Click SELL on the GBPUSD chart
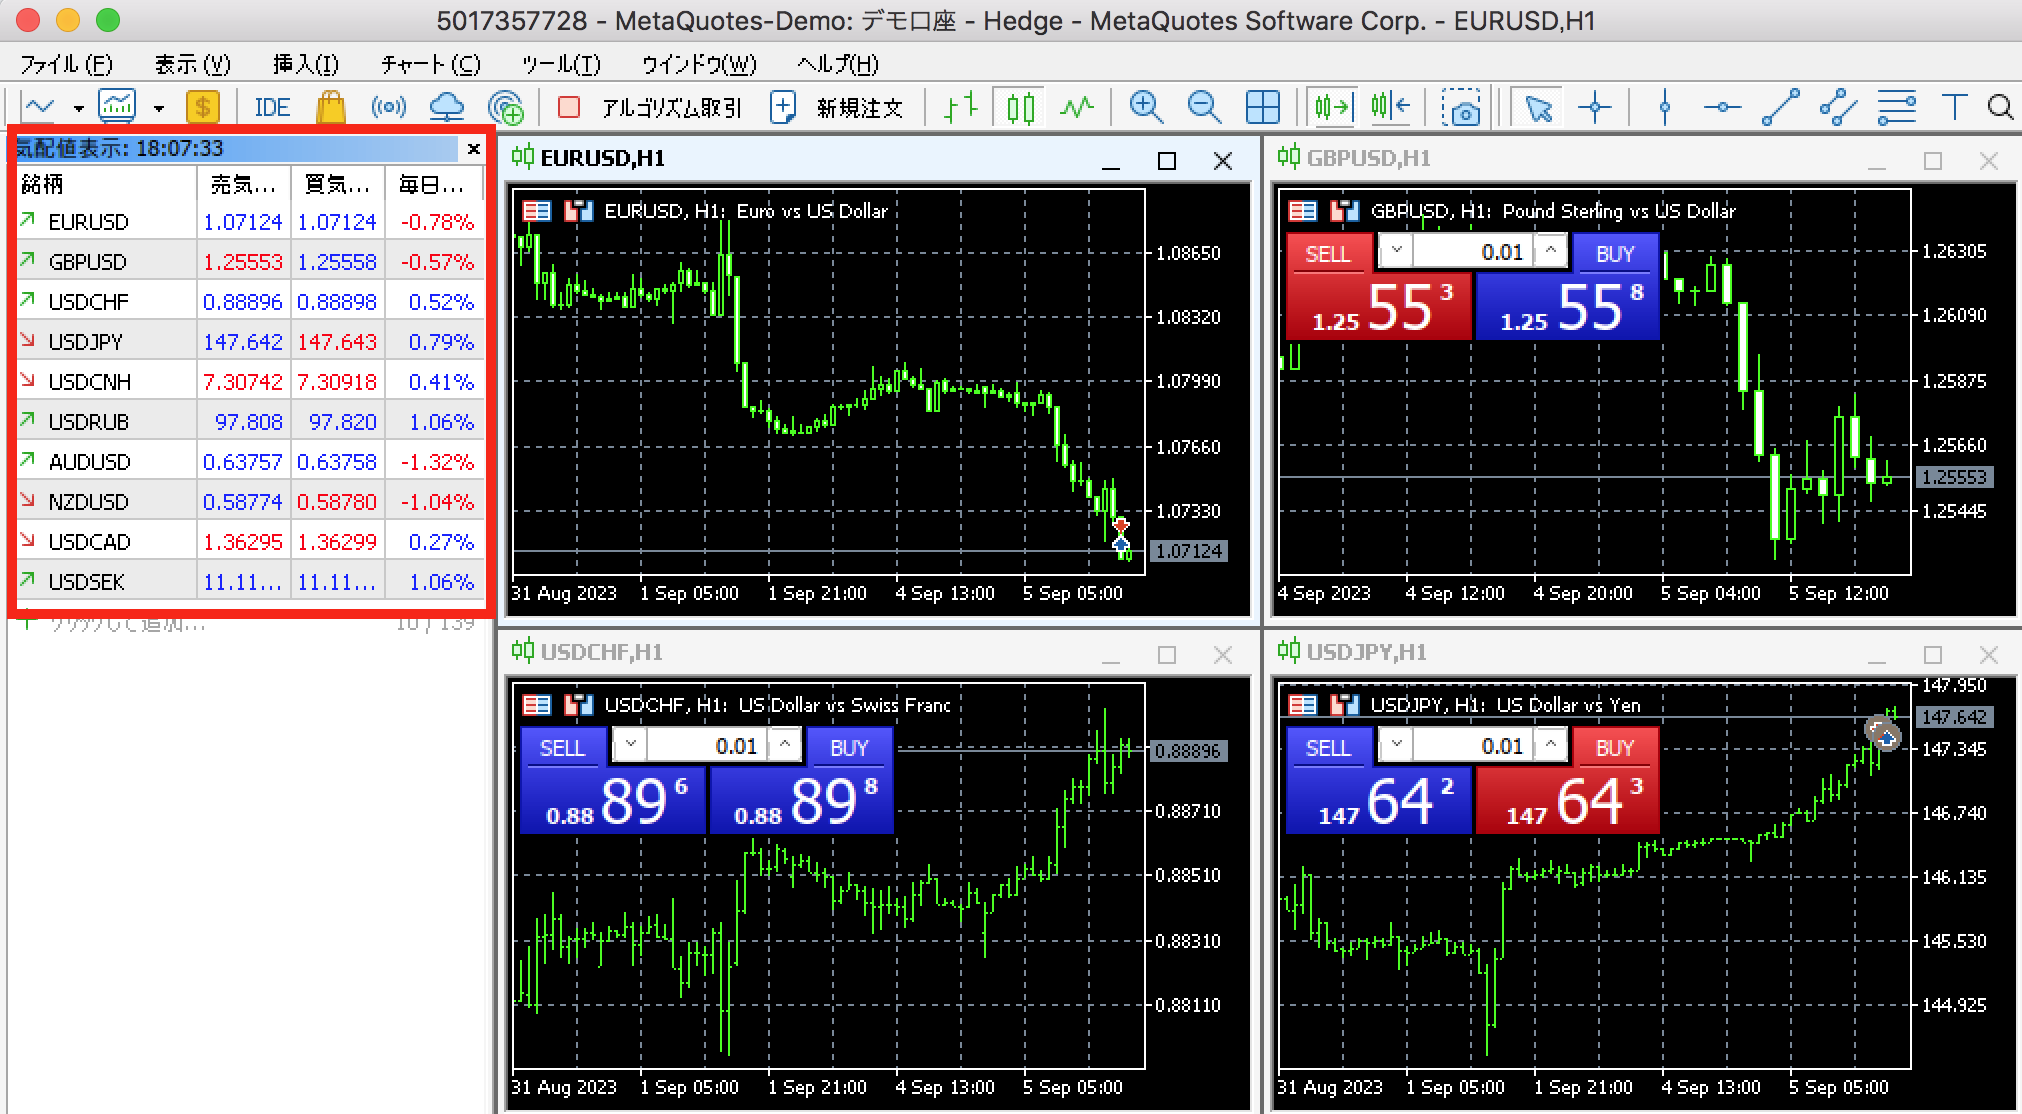Image resolution: width=2022 pixels, height=1114 pixels. tap(1328, 254)
